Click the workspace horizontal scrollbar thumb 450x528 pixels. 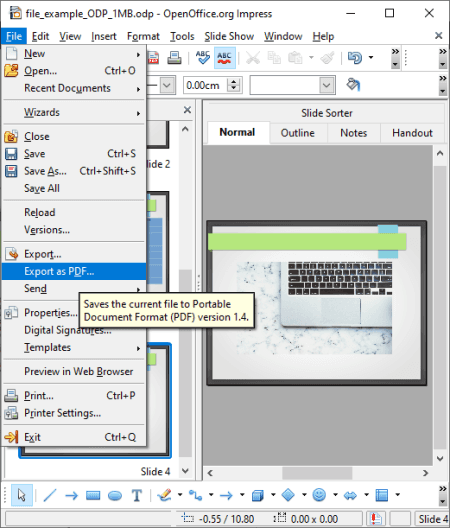point(317,473)
